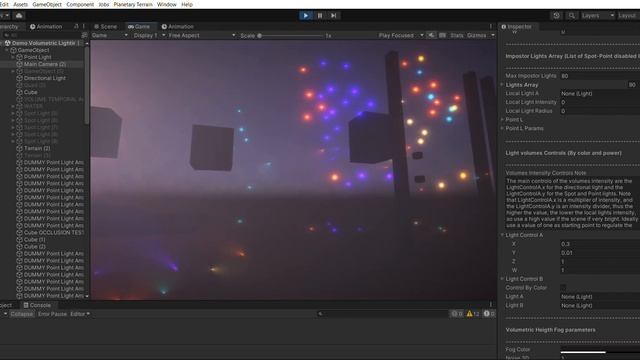The width and height of the screenshot is (640, 360).
Task: Toggle the mute audio icon in Game view
Action: tap(431, 36)
